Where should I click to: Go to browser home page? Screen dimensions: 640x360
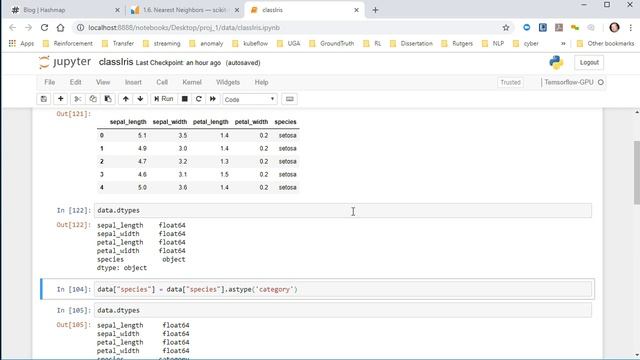coord(60,27)
